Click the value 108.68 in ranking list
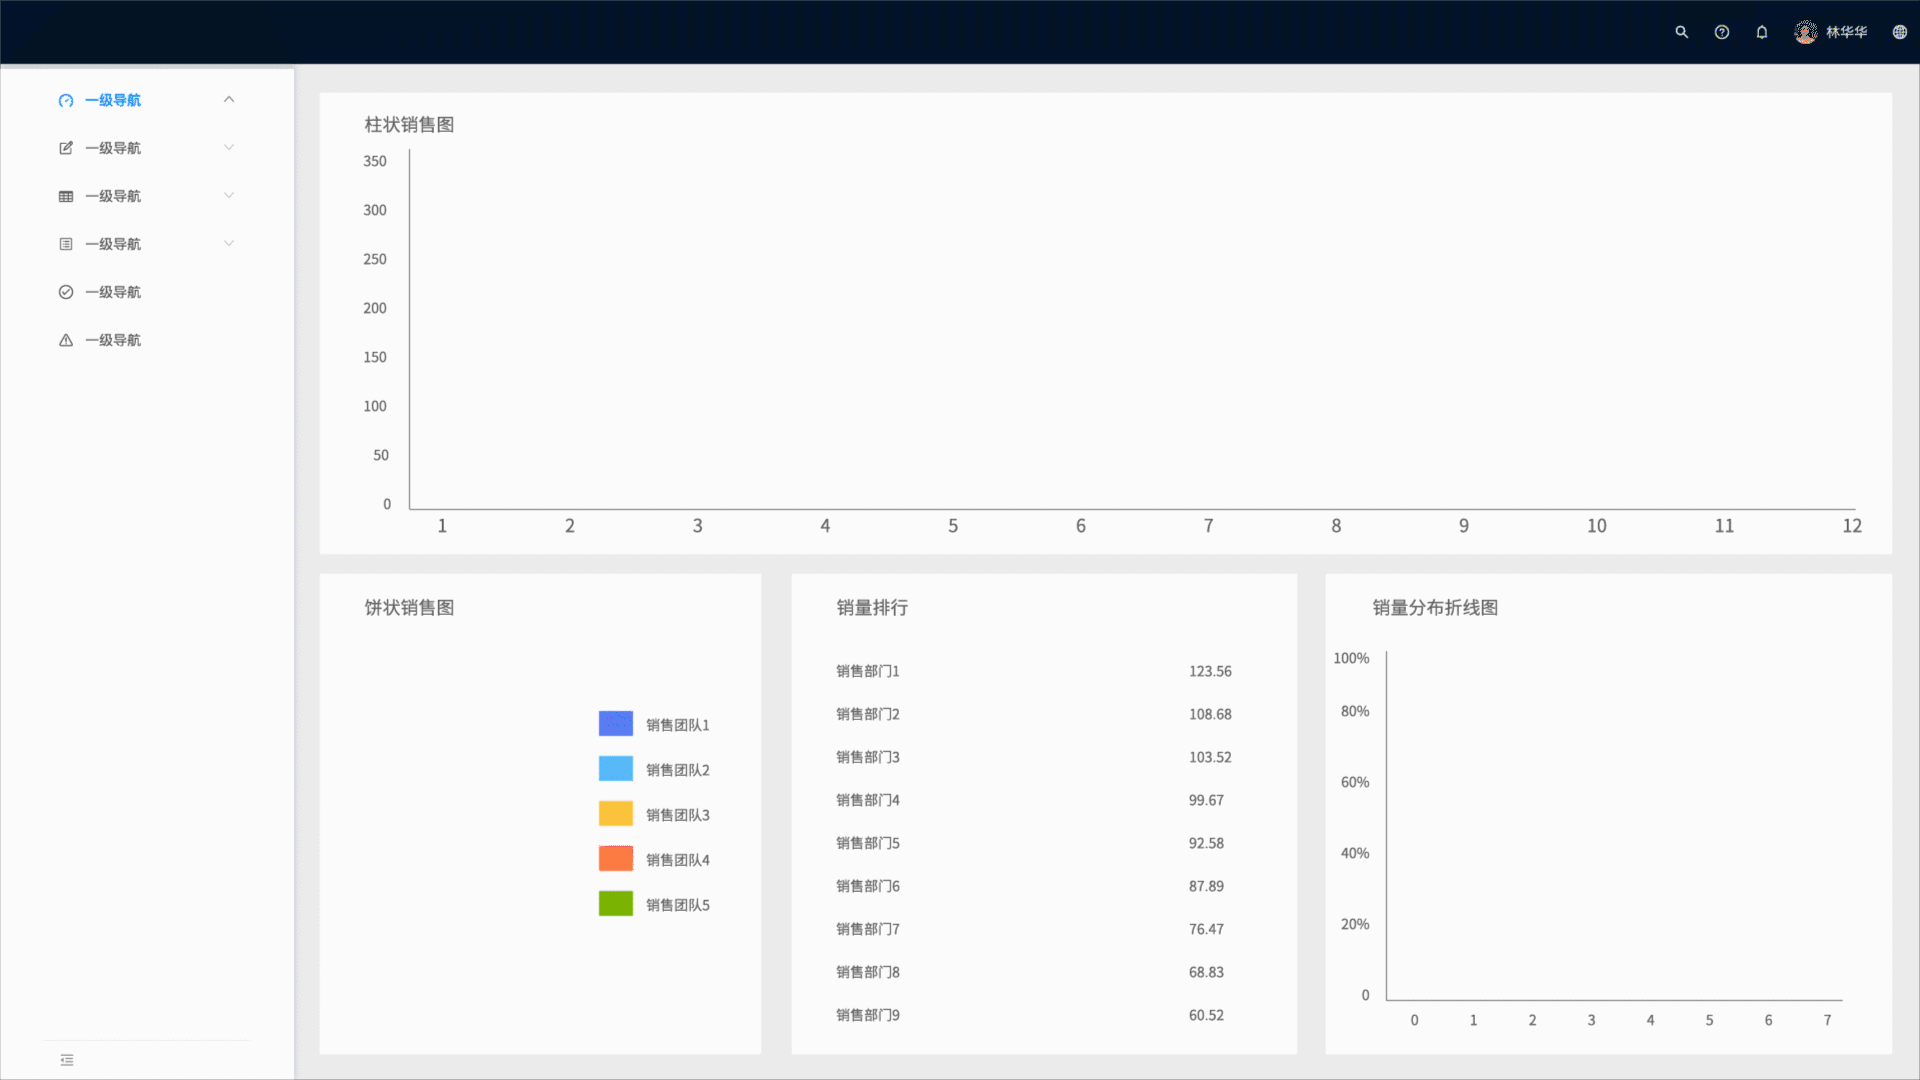This screenshot has height=1080, width=1920. click(x=1210, y=714)
